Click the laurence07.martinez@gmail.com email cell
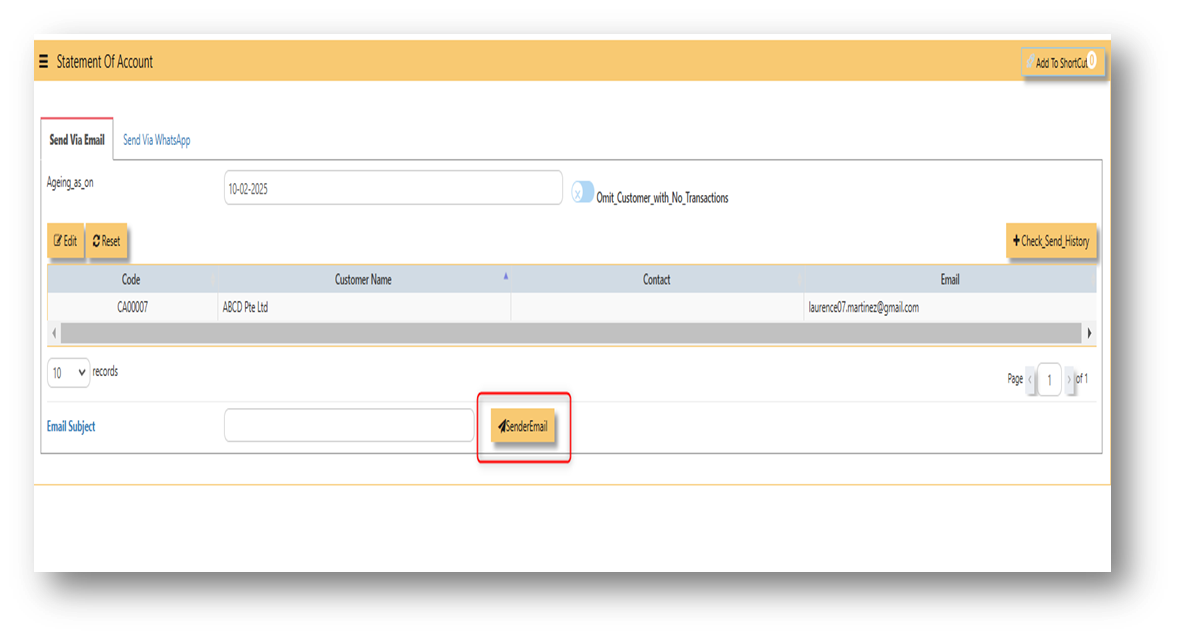The height and width of the screenshot is (638, 1177). (x=950, y=307)
